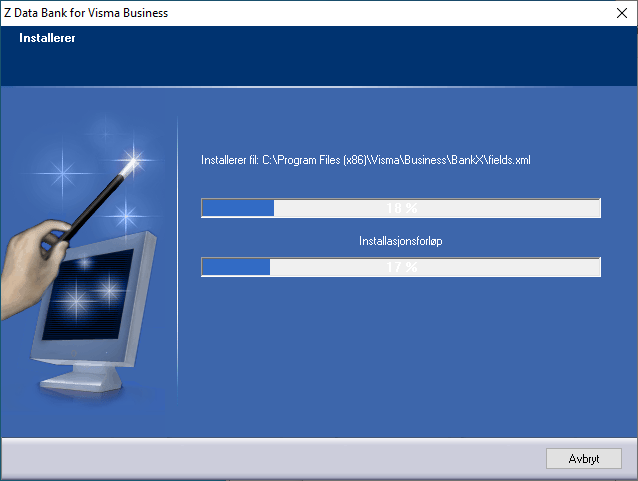Click filled blue part of upper progress bar
Viewport: 638px width, 481px height.
pyautogui.click(x=237, y=208)
